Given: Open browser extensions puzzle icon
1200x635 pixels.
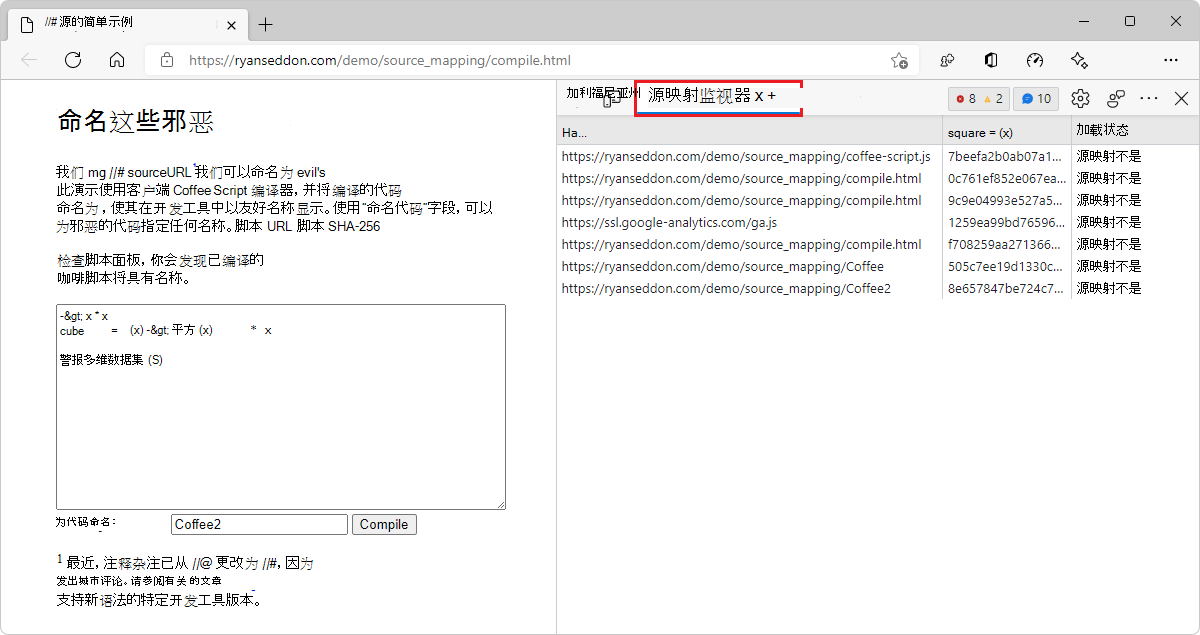Looking at the screenshot, I should pyautogui.click(x=947, y=60).
